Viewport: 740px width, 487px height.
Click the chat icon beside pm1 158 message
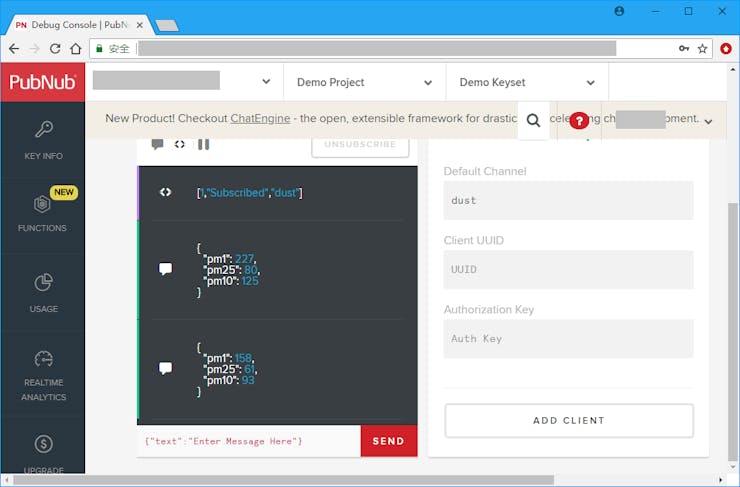coord(165,368)
